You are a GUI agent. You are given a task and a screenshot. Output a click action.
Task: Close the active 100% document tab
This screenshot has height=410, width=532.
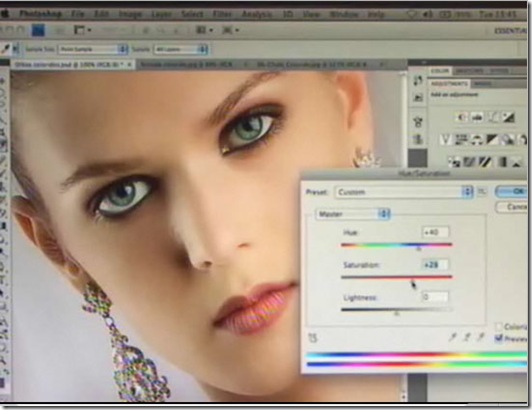click(x=129, y=64)
